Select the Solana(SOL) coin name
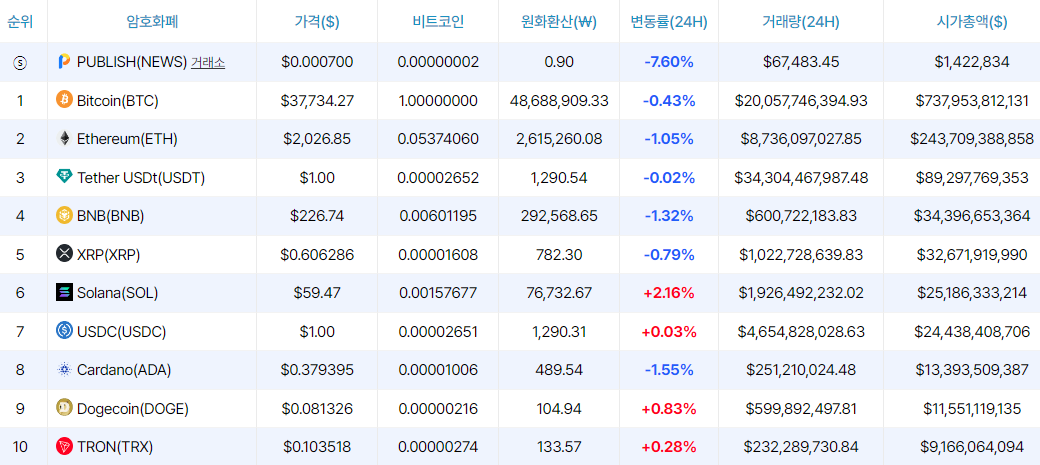The width and height of the screenshot is (1040, 465). point(117,293)
